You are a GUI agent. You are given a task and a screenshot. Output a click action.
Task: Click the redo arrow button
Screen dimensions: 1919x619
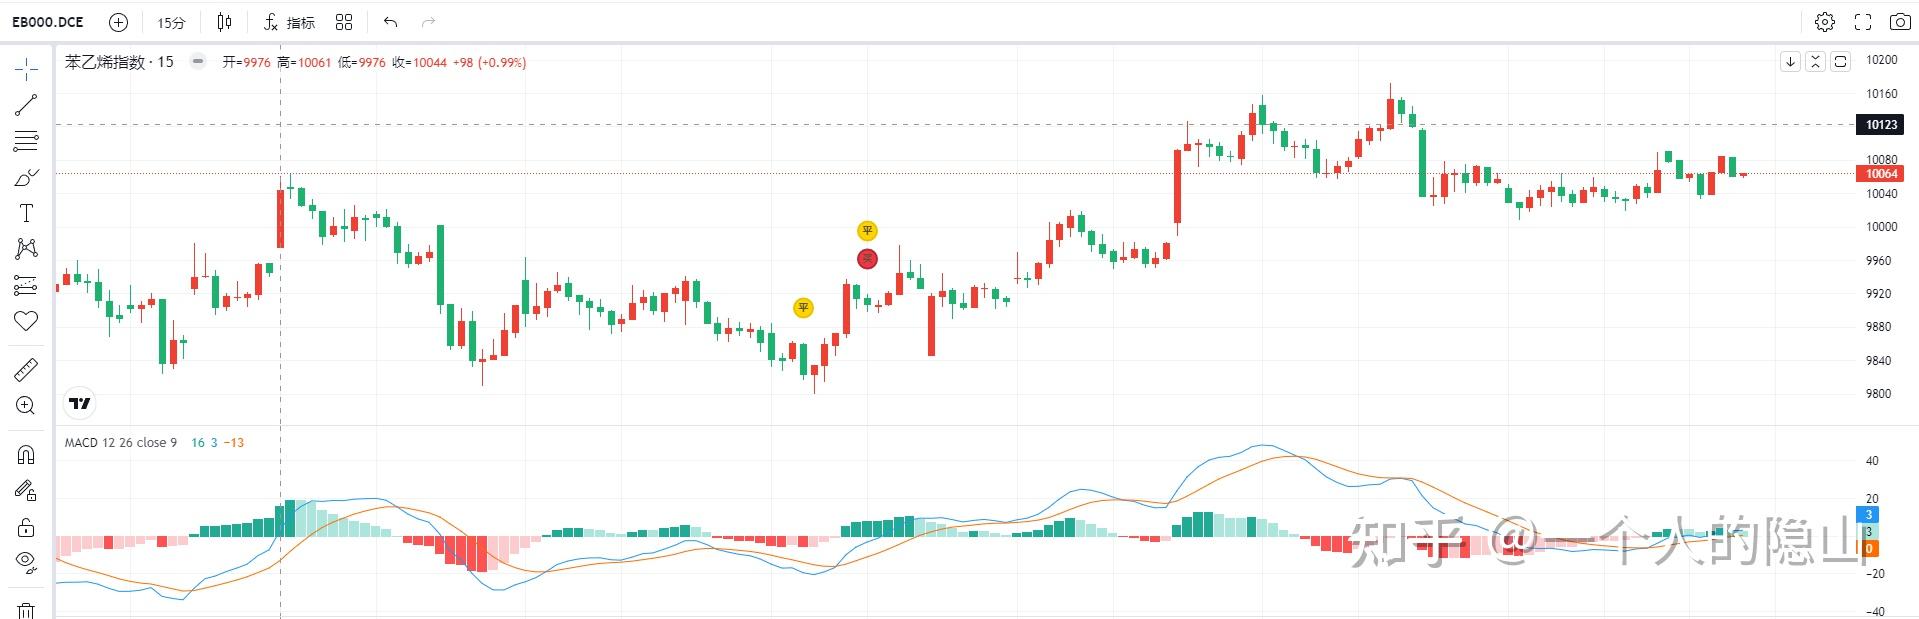(428, 21)
